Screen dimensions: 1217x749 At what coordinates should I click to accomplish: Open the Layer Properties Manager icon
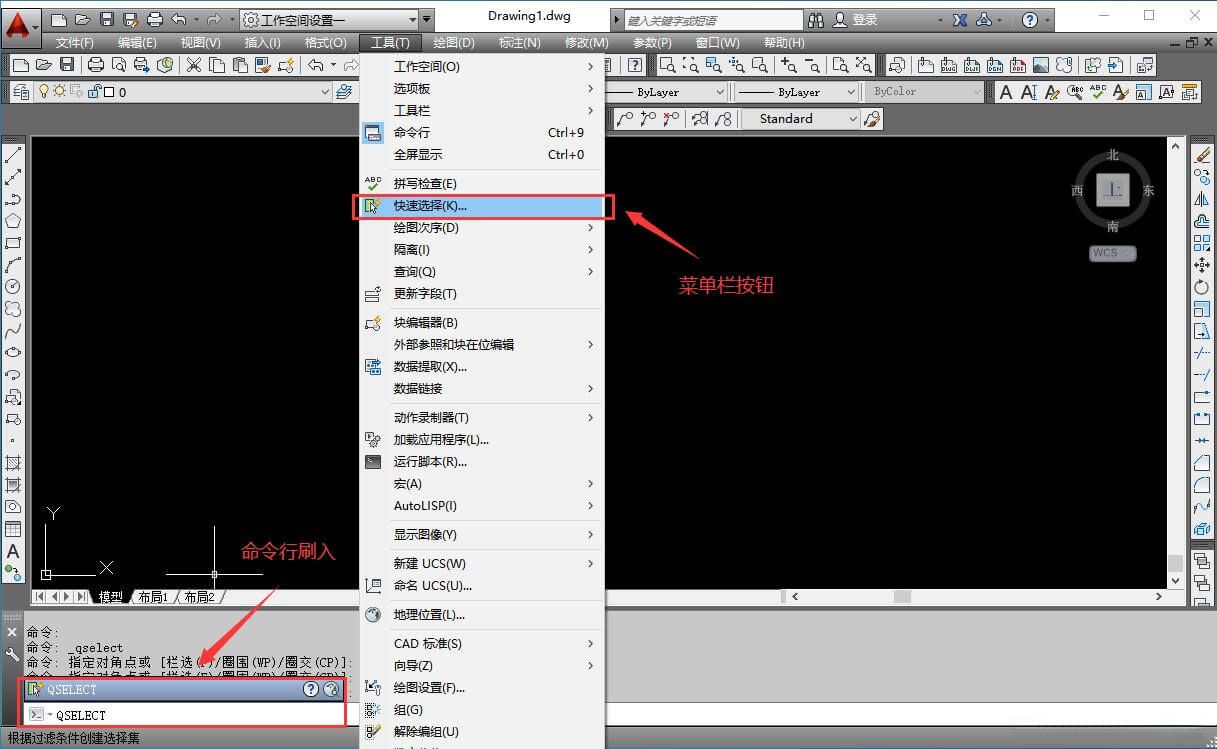pos(22,91)
